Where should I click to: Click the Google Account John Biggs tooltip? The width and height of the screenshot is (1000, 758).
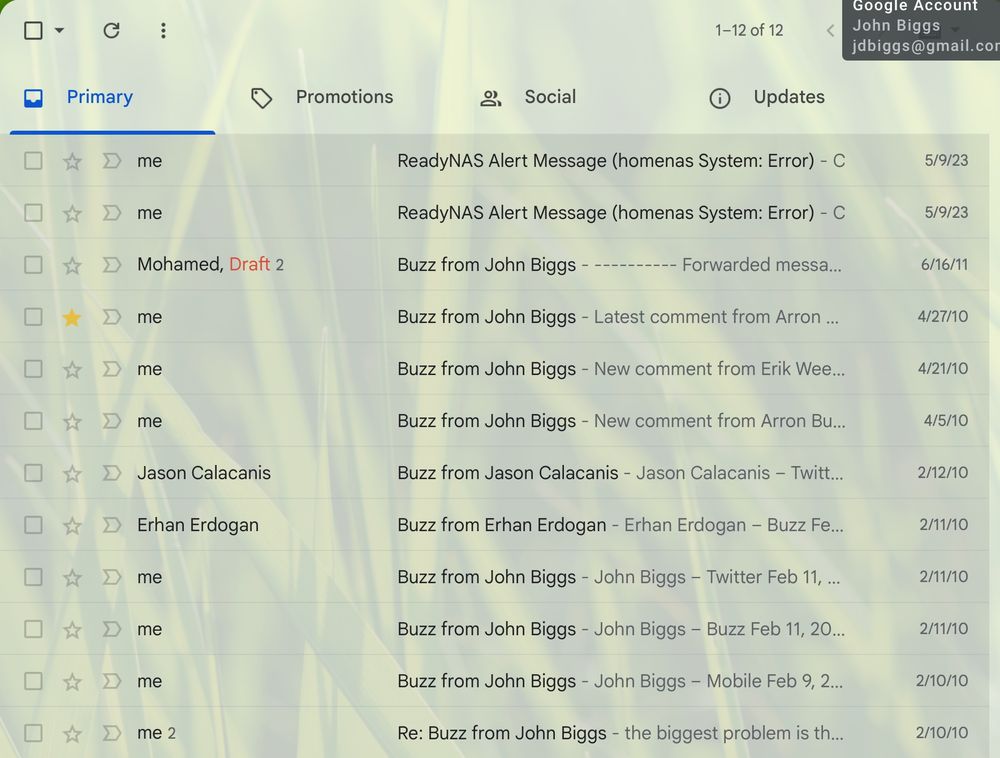click(921, 28)
